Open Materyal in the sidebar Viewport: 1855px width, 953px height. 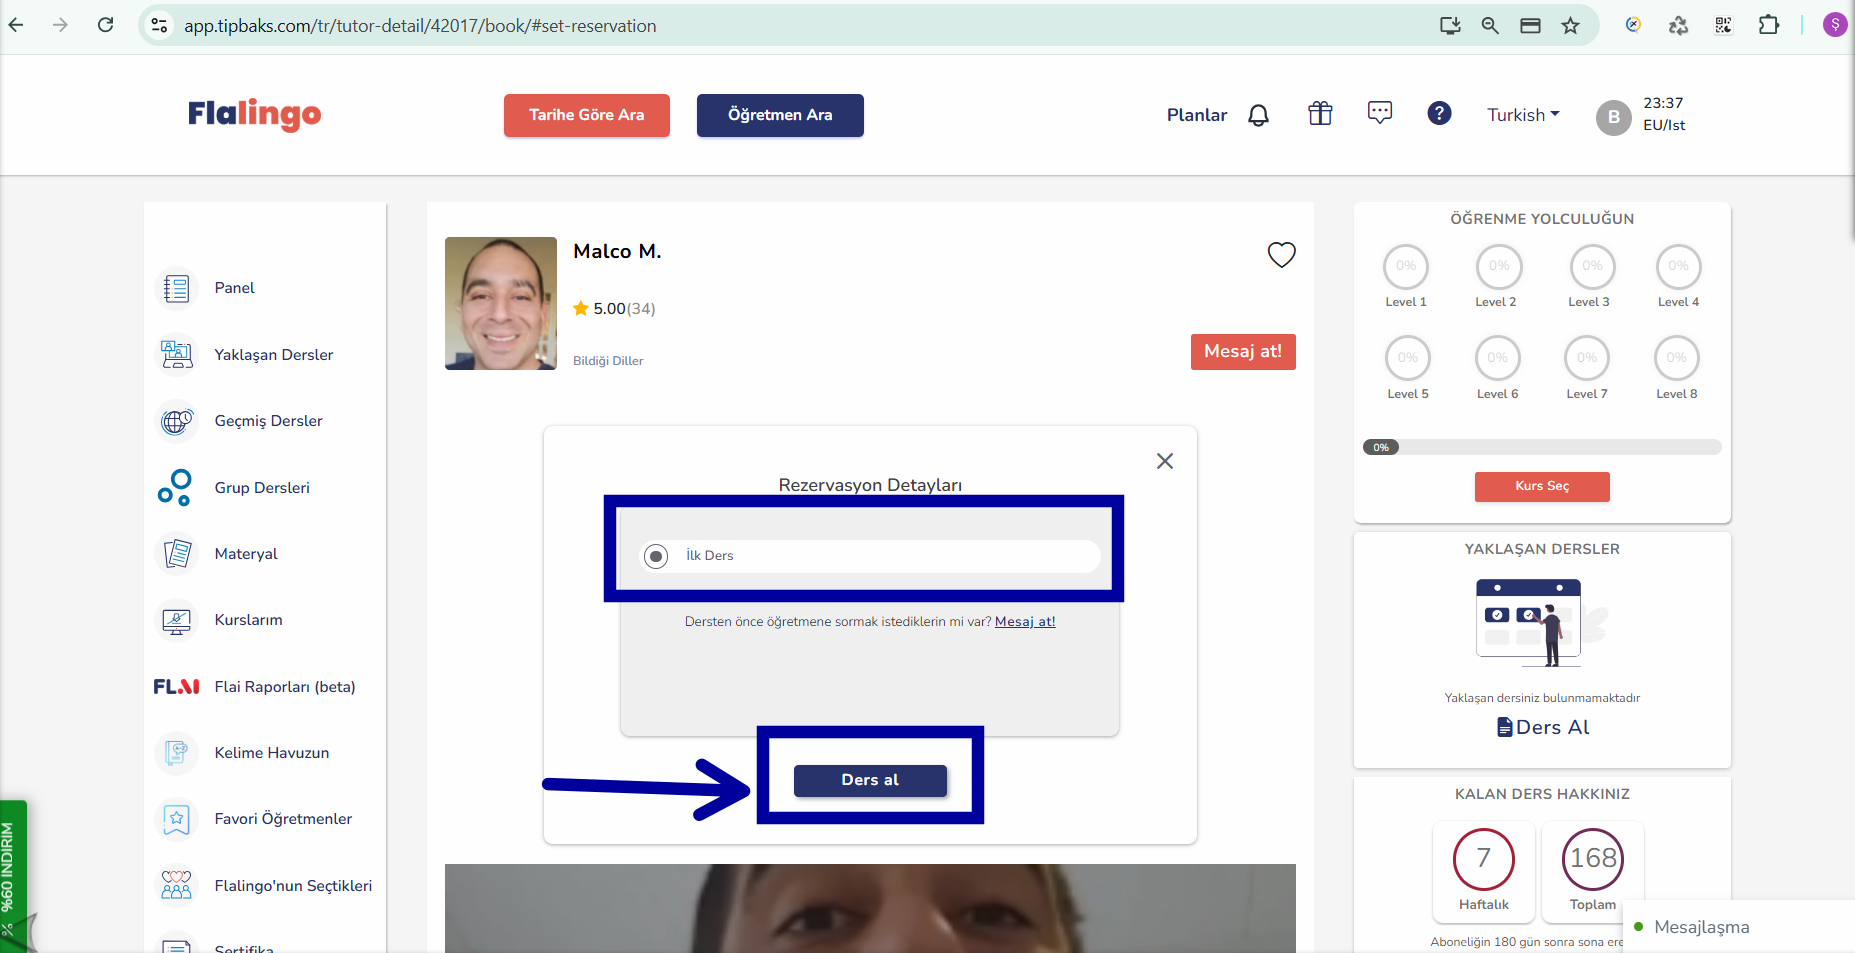(x=246, y=554)
